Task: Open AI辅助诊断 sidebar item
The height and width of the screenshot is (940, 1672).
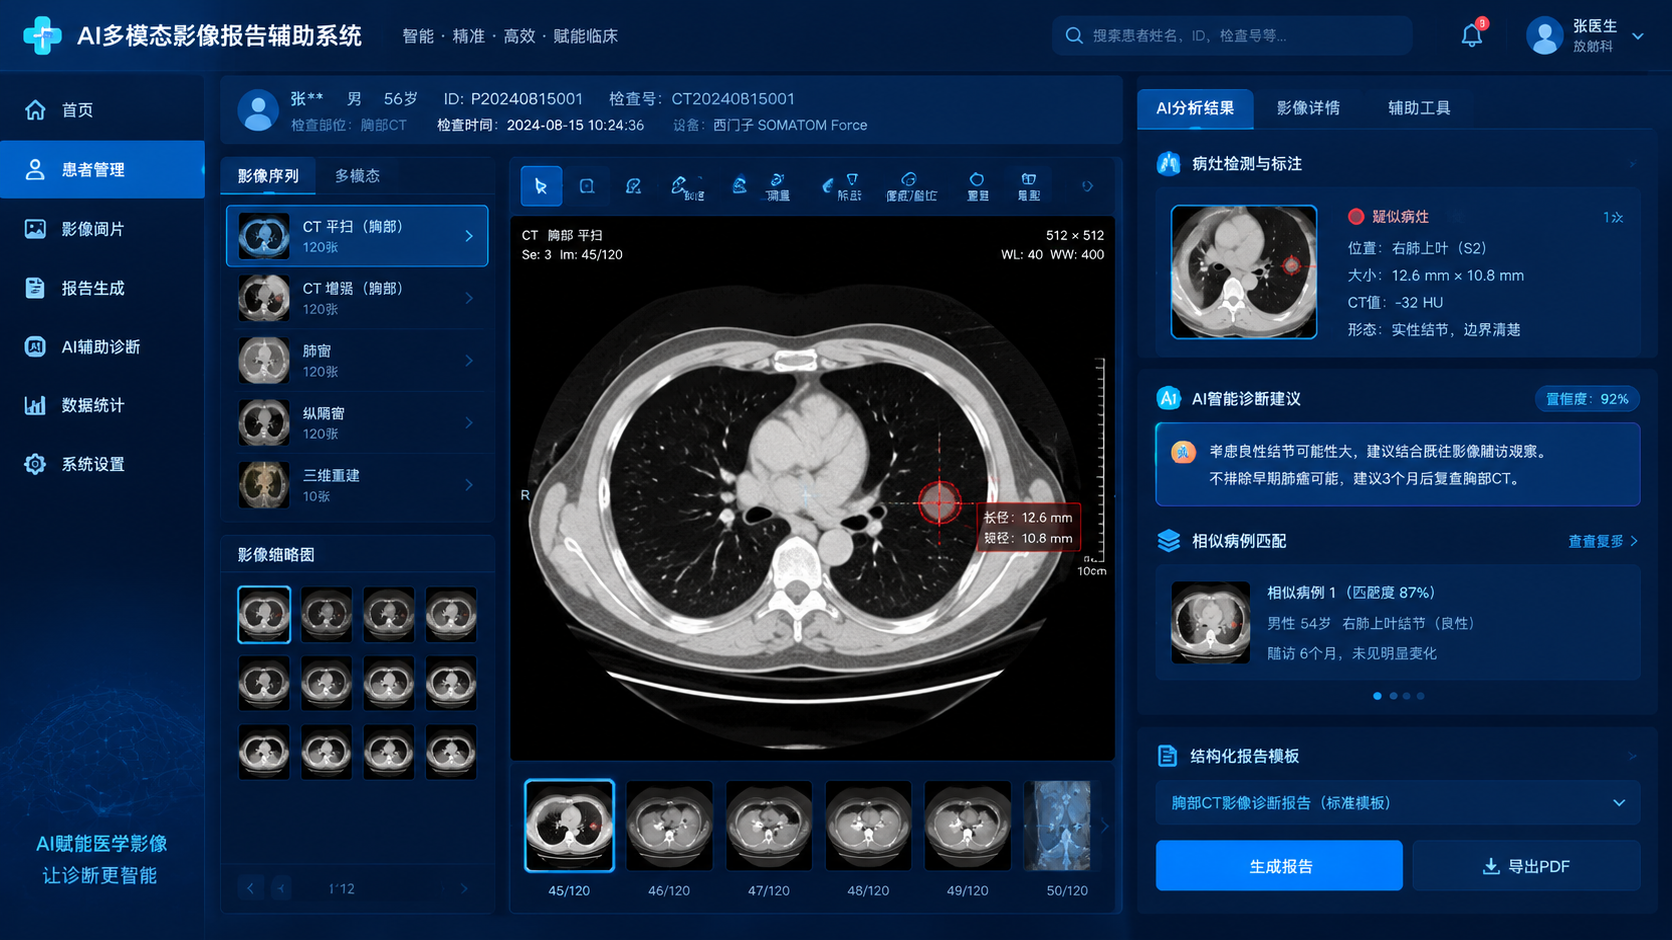Action: tap(102, 347)
